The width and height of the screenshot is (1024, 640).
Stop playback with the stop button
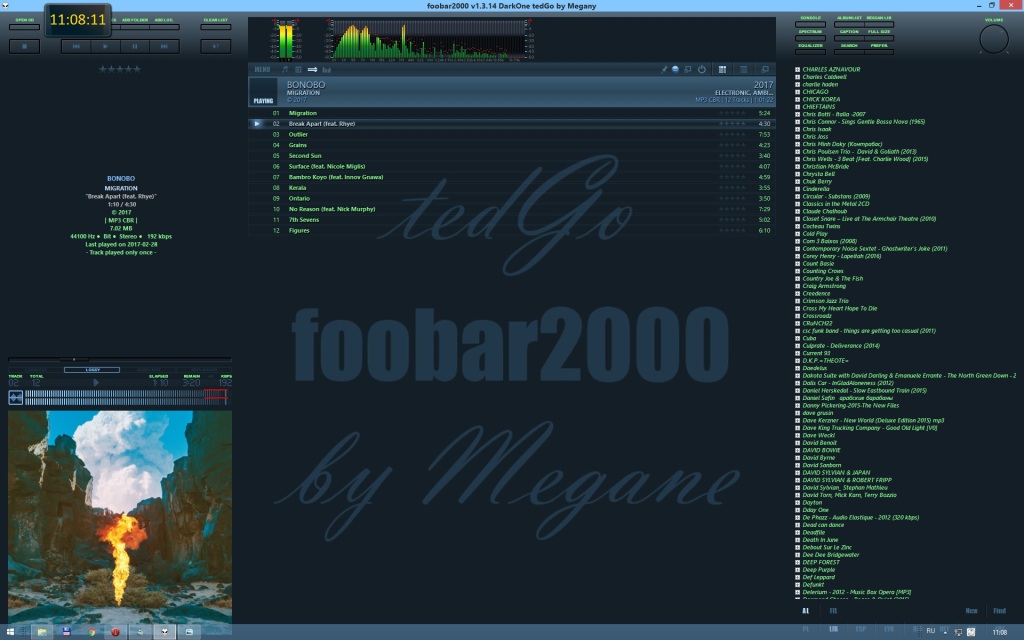[24, 46]
